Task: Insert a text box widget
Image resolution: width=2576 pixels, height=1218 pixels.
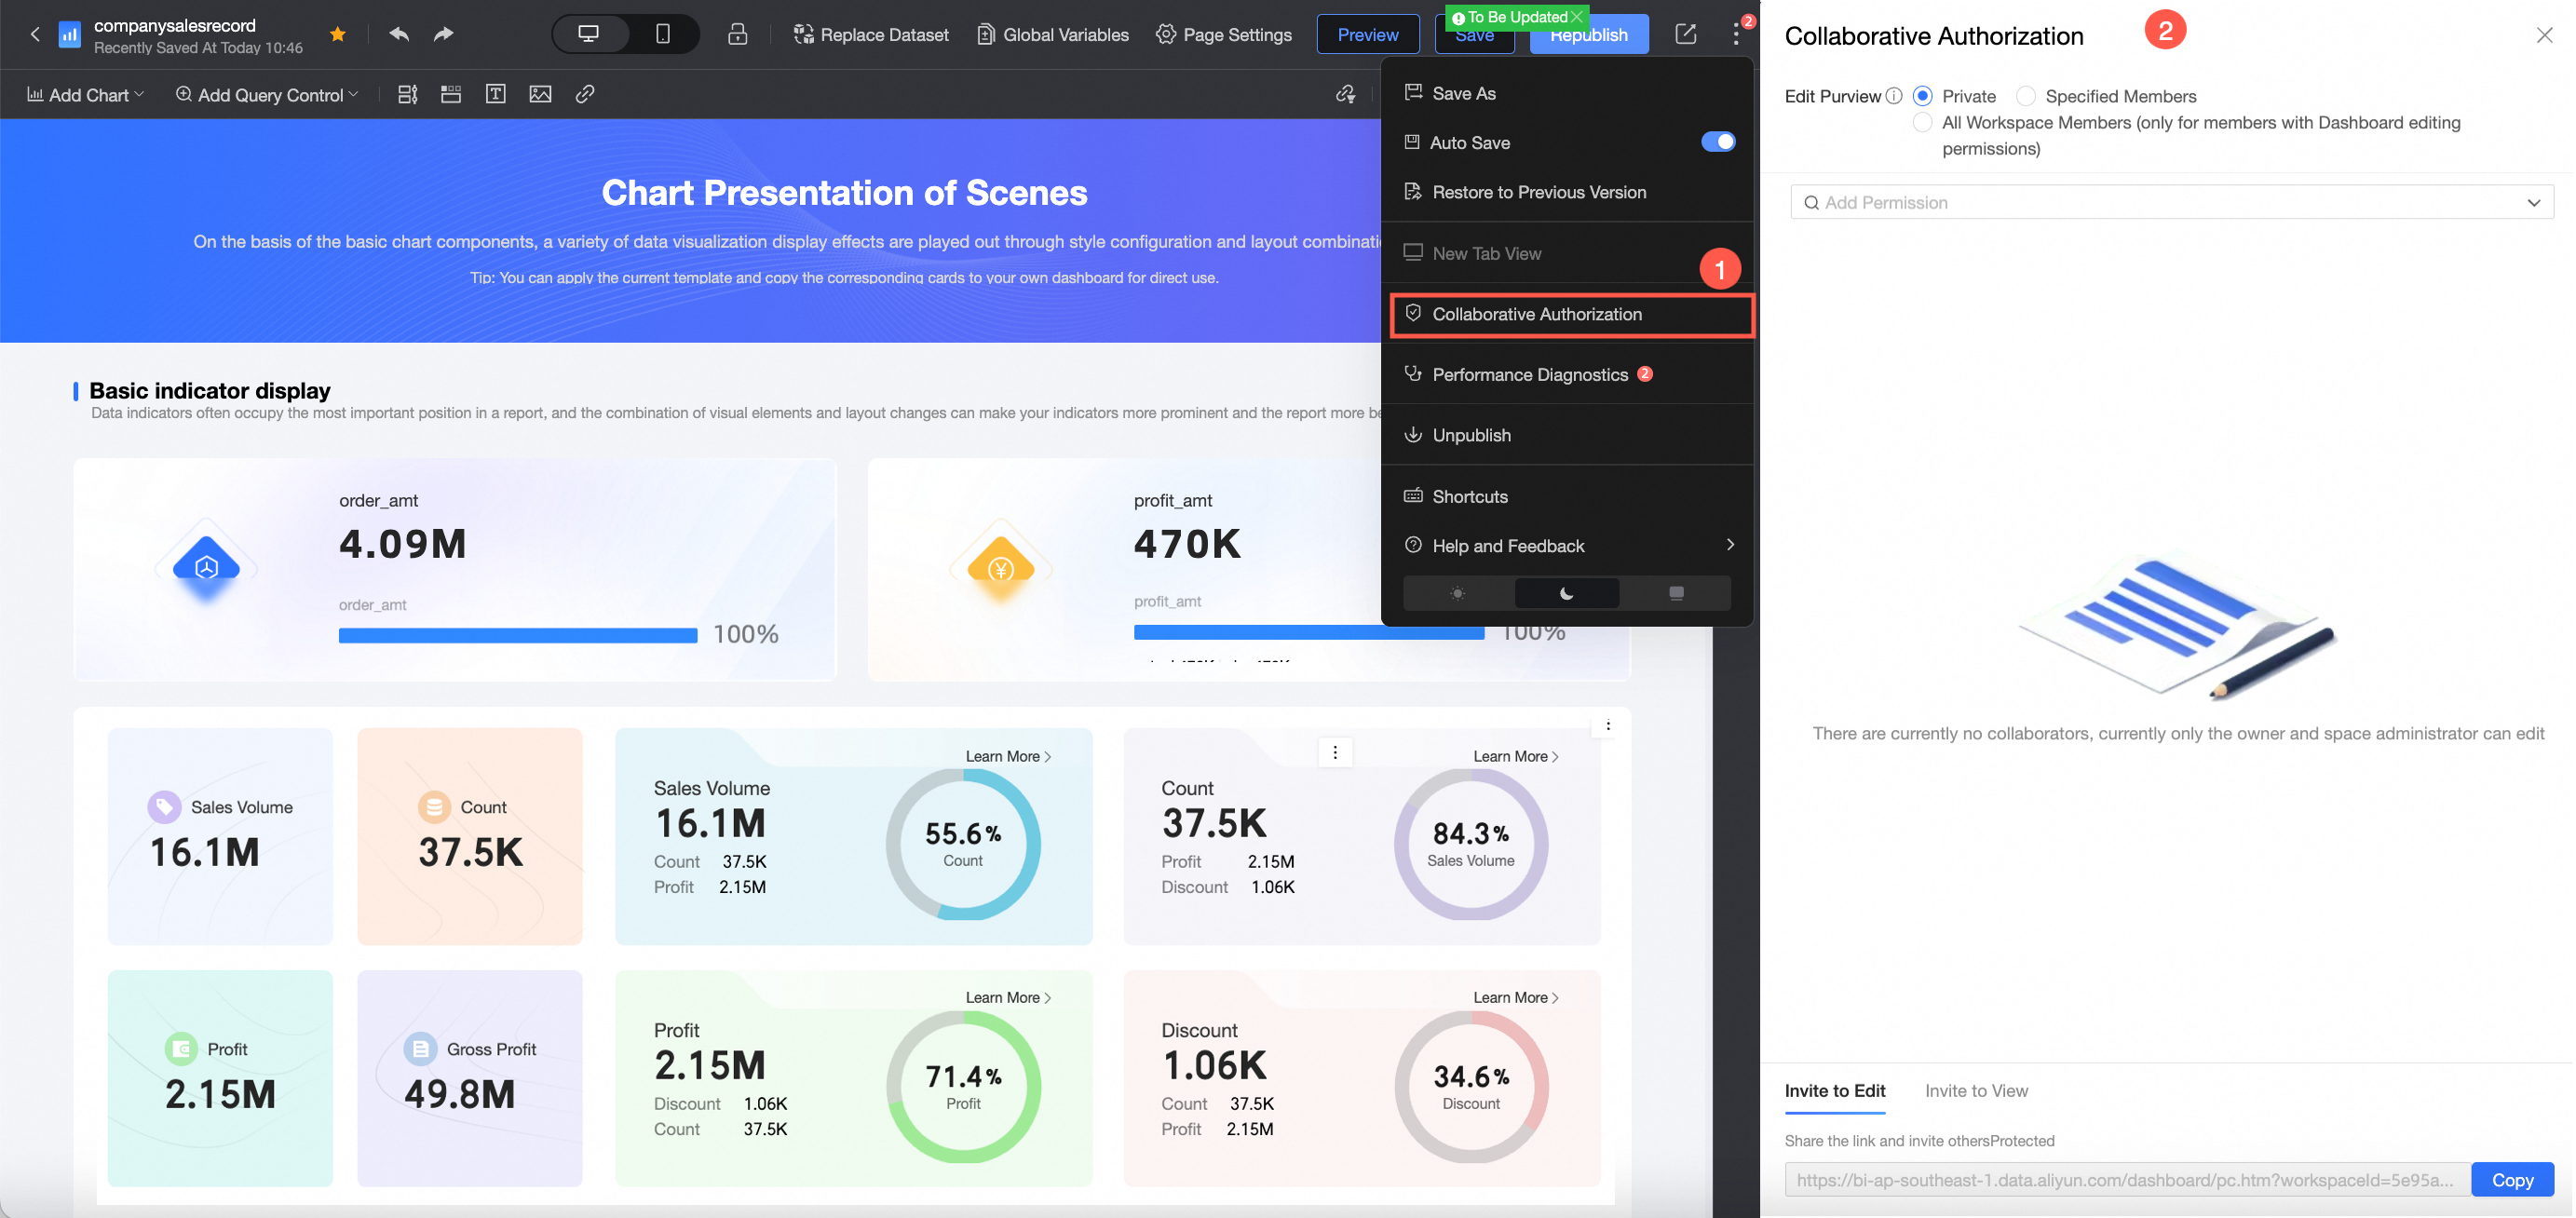Action: click(495, 94)
